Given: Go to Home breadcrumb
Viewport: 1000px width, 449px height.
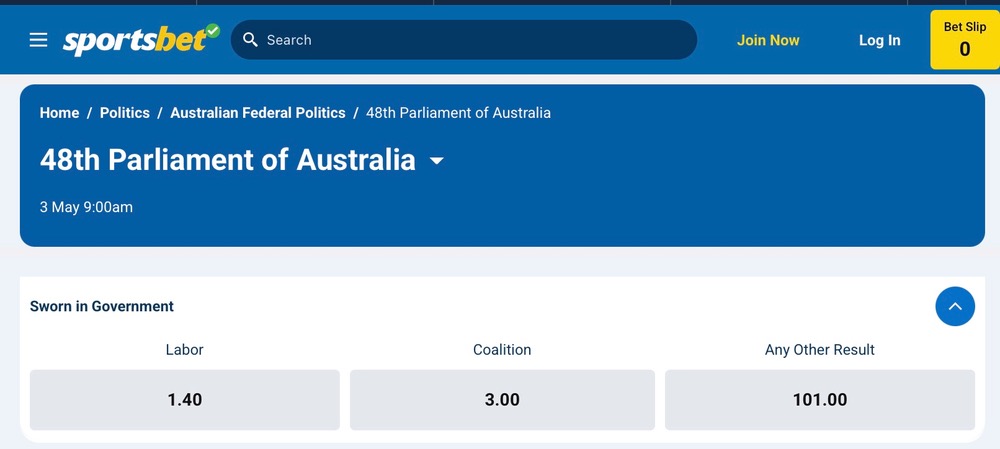Looking at the screenshot, I should click(59, 113).
